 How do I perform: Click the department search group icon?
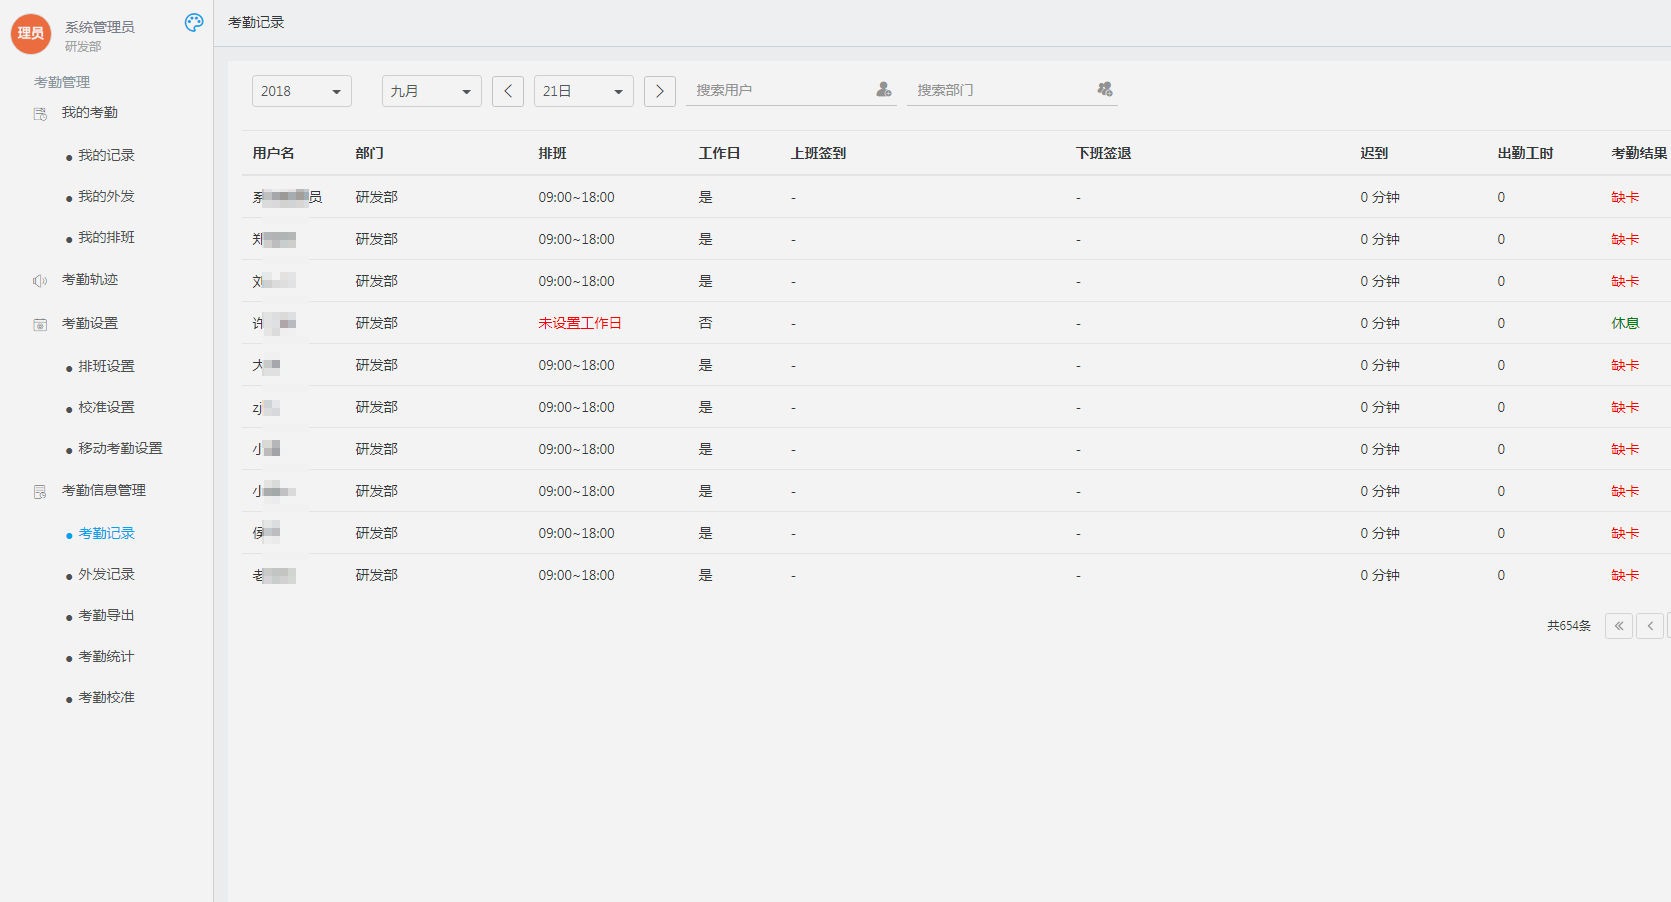coord(1105,90)
